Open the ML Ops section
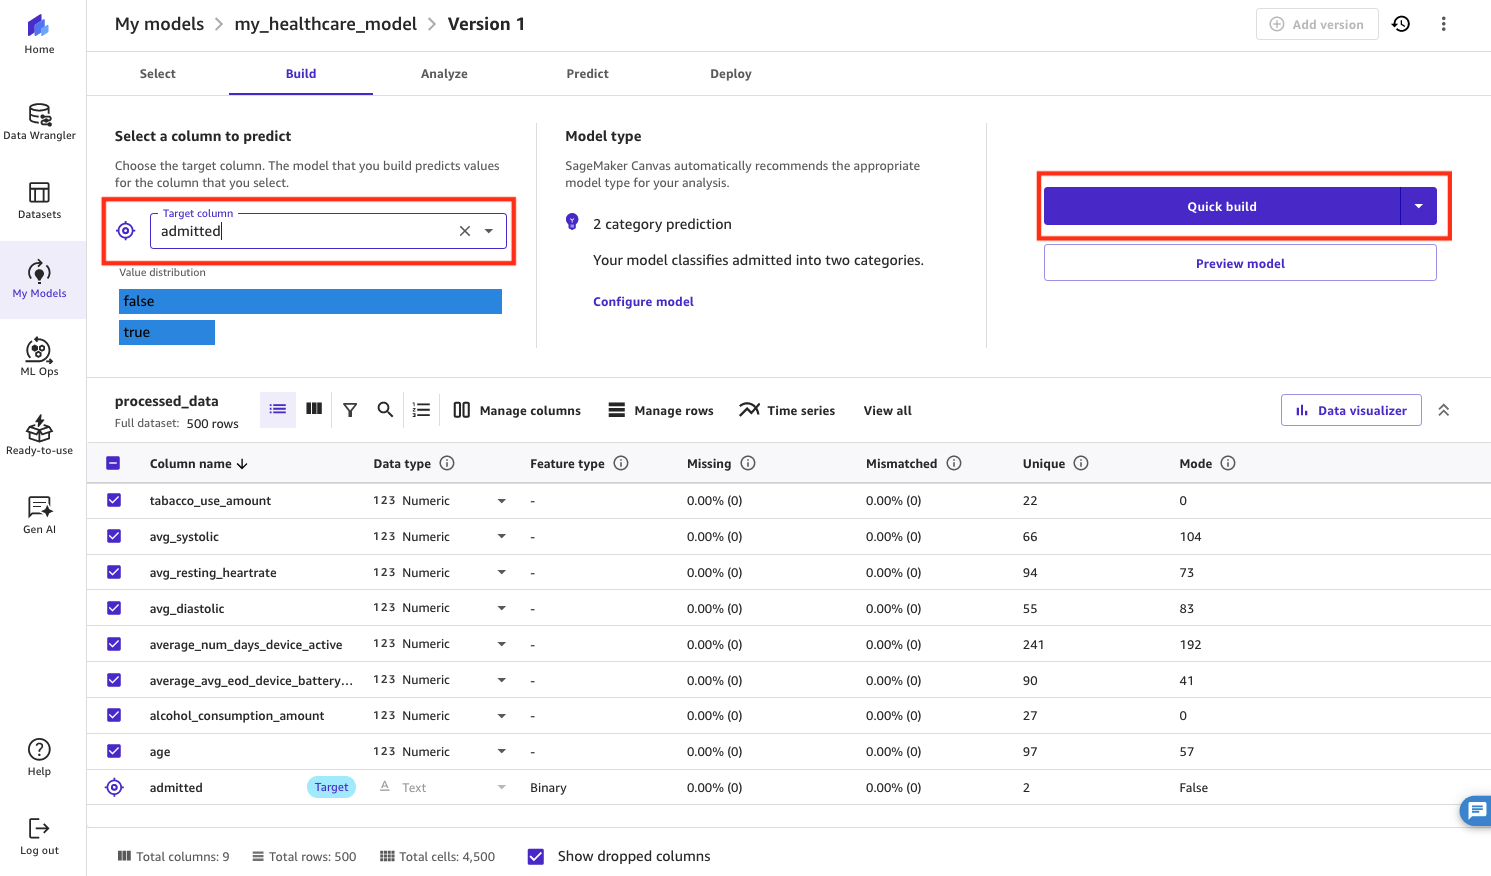The width and height of the screenshot is (1491, 876). (x=39, y=356)
